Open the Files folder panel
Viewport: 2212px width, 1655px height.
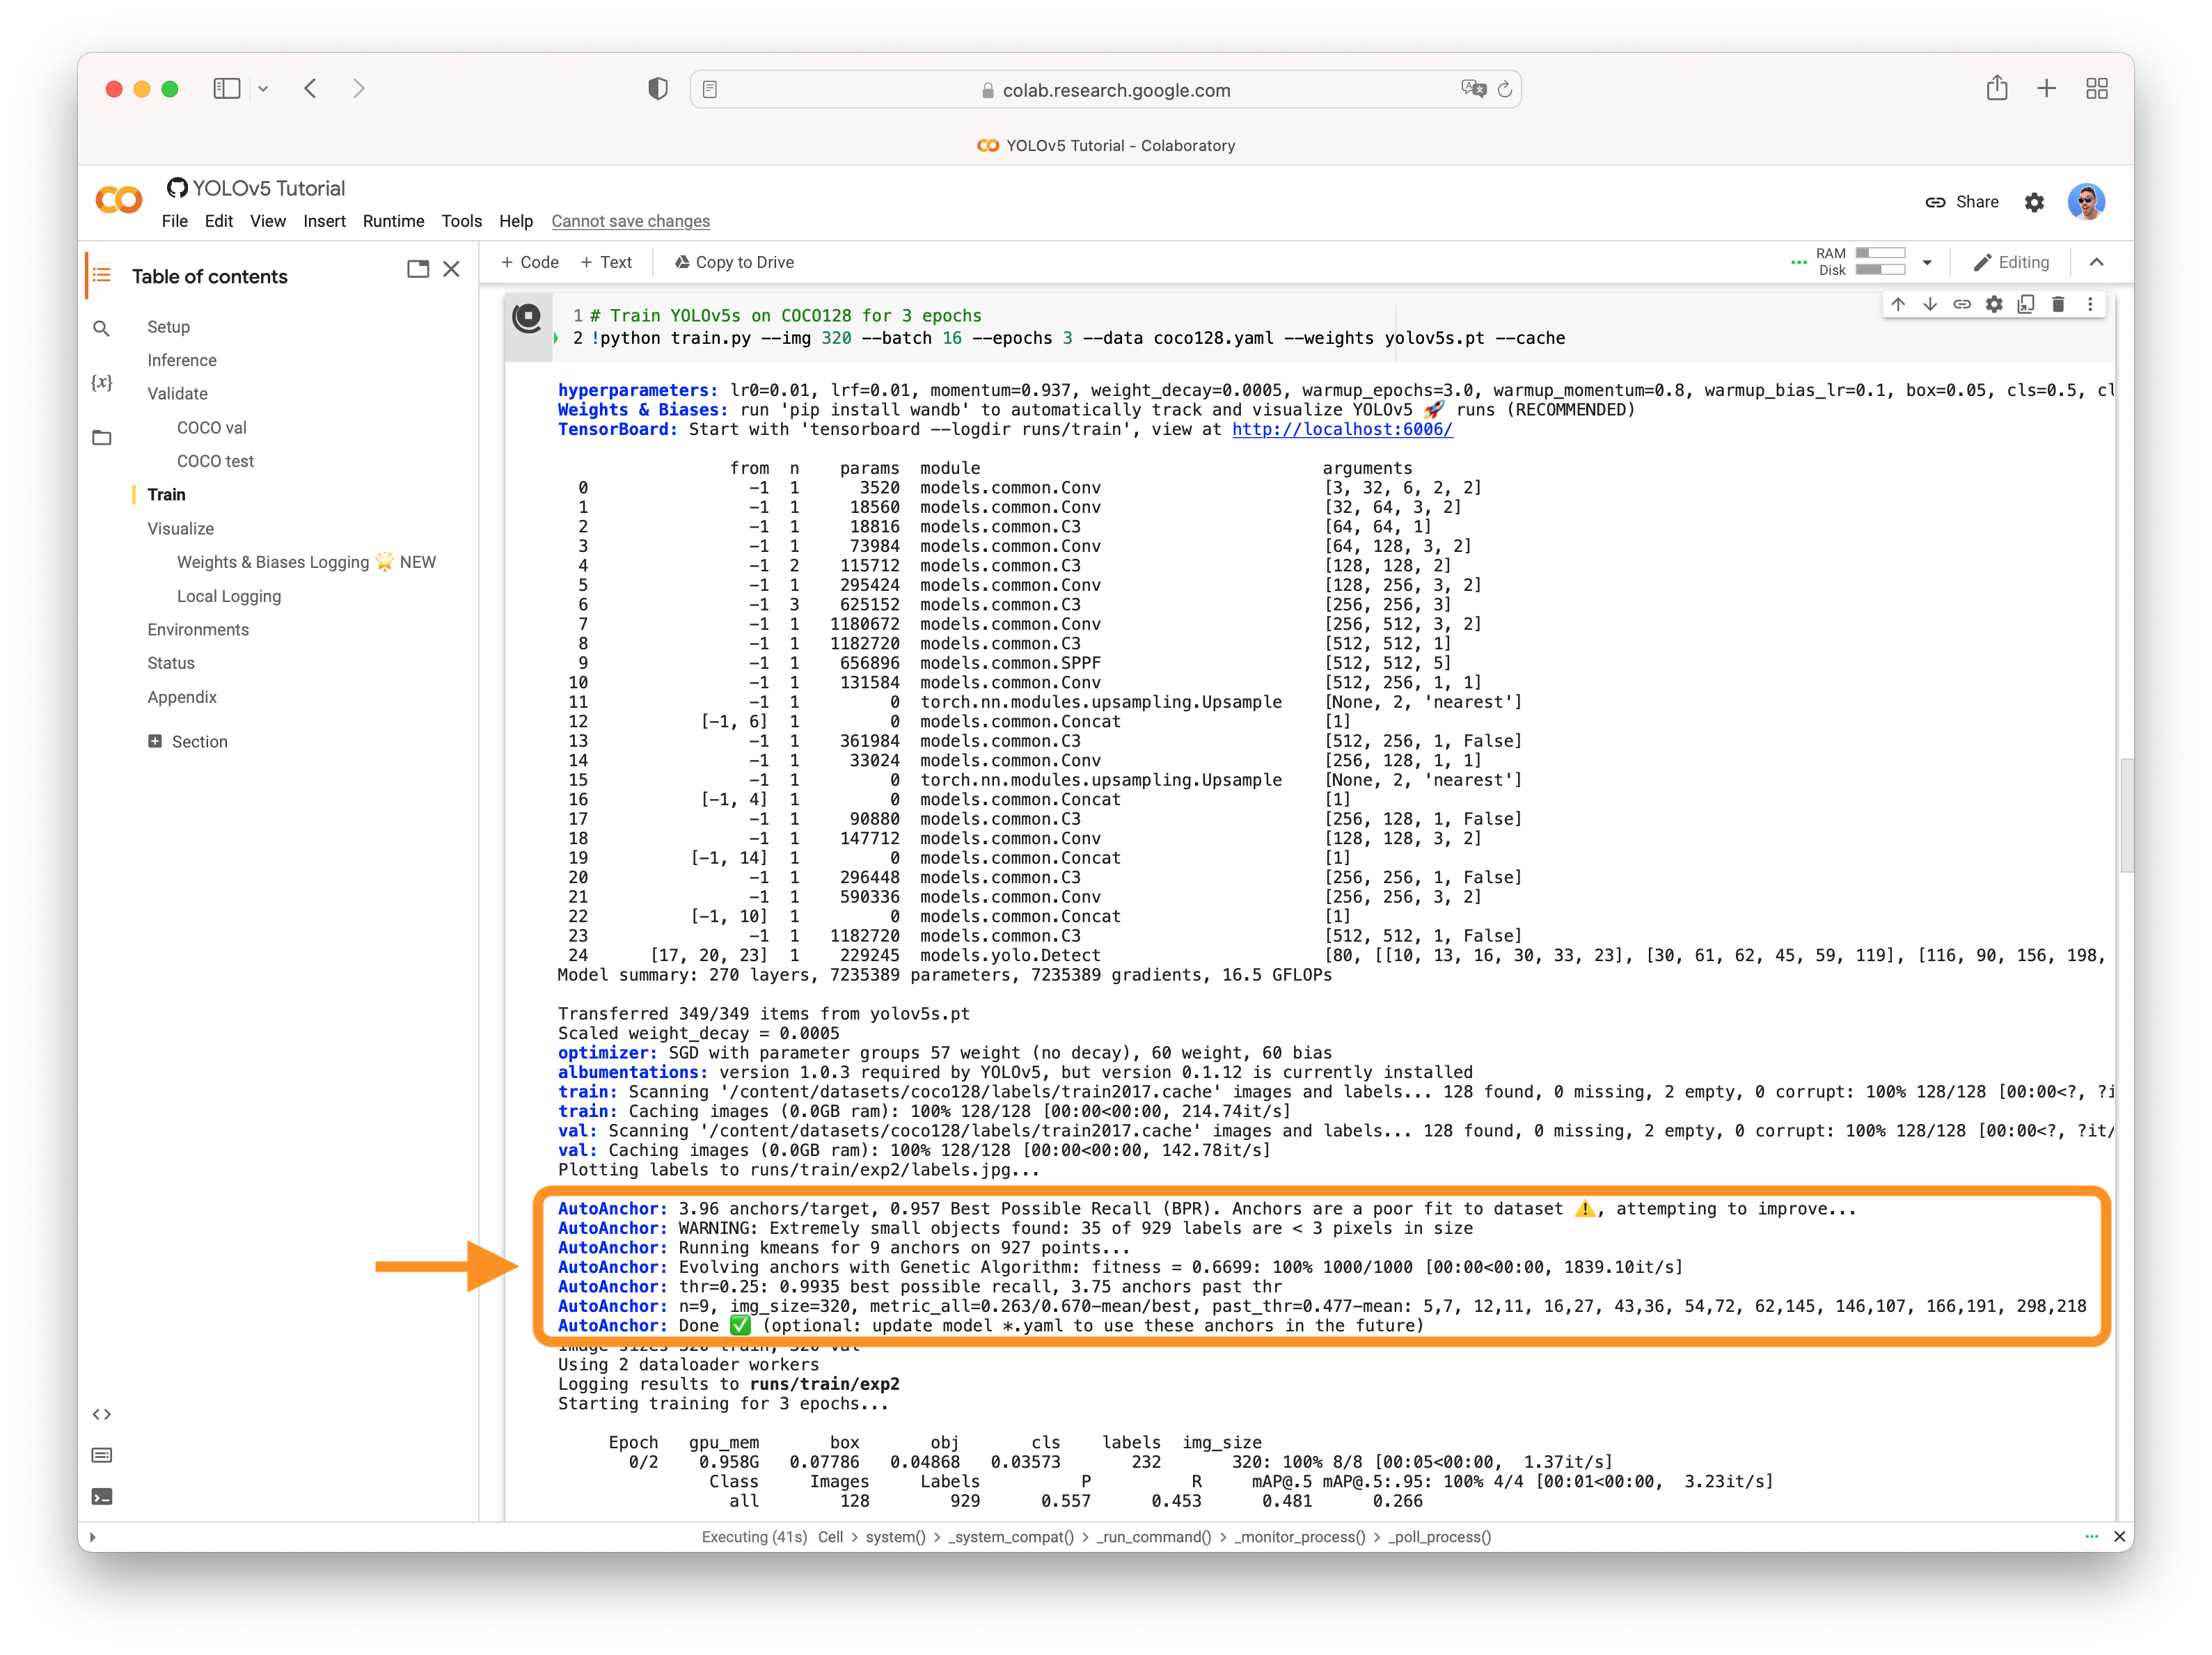101,437
